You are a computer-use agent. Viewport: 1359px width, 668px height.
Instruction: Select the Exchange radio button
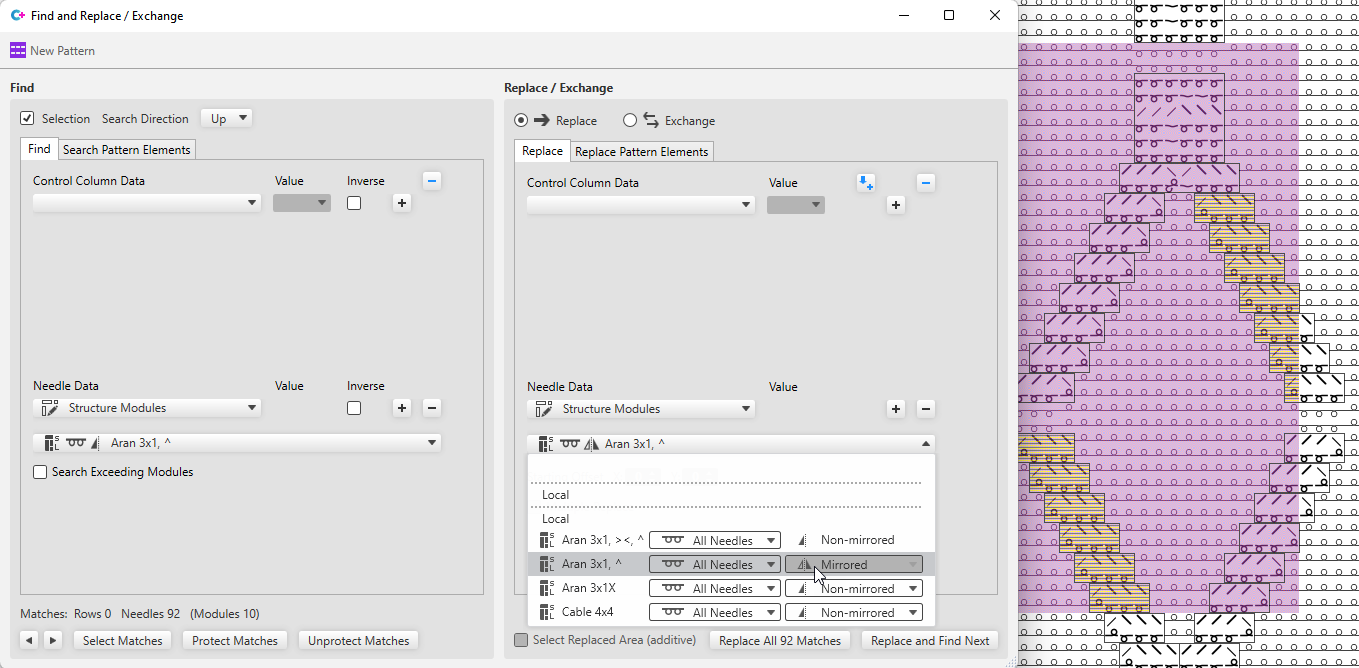[630, 121]
